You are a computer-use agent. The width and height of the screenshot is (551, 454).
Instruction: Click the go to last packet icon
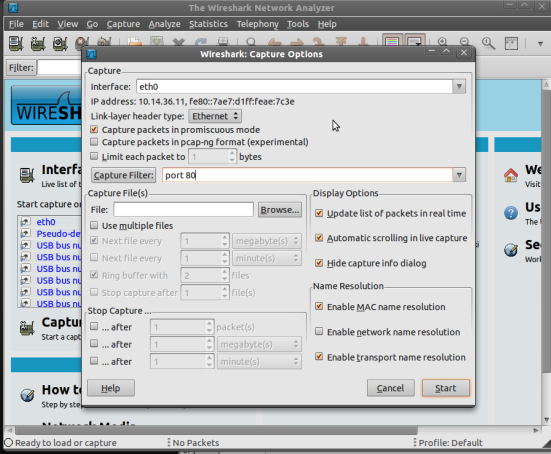(x=363, y=41)
